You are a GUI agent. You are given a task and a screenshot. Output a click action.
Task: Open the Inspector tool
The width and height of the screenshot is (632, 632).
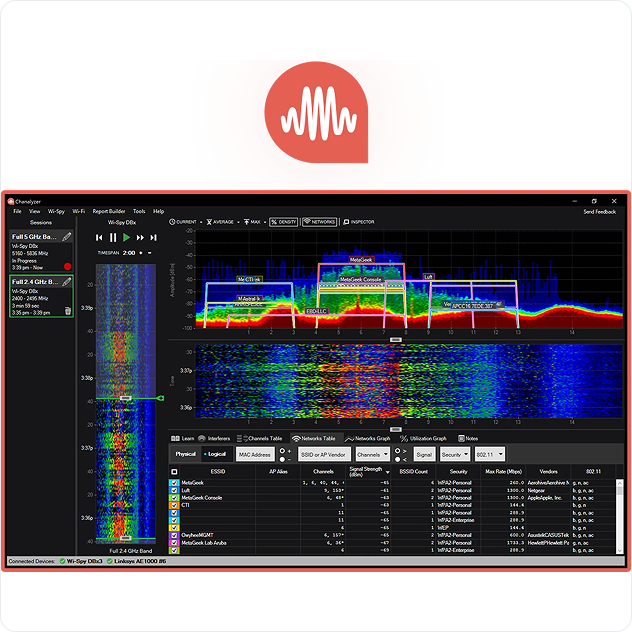point(359,222)
